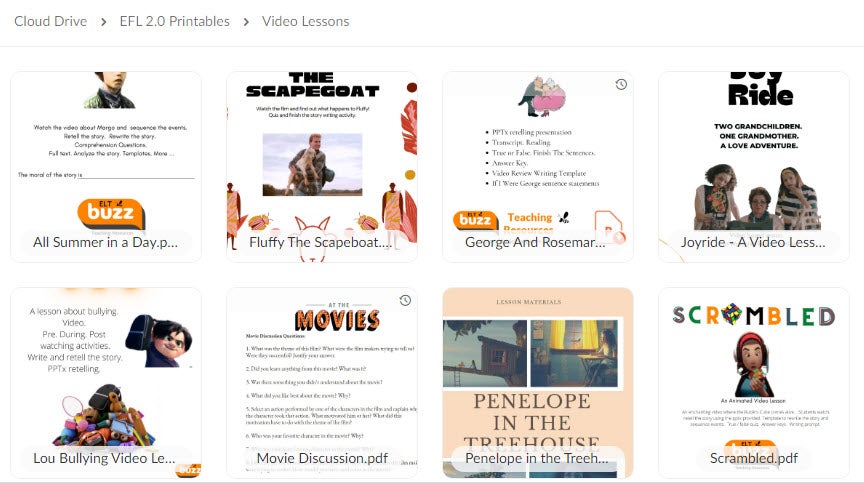This screenshot has height=483, width=864.
Task: Click 'Scrambled.pdf' file name
Action: pyautogui.click(x=754, y=458)
